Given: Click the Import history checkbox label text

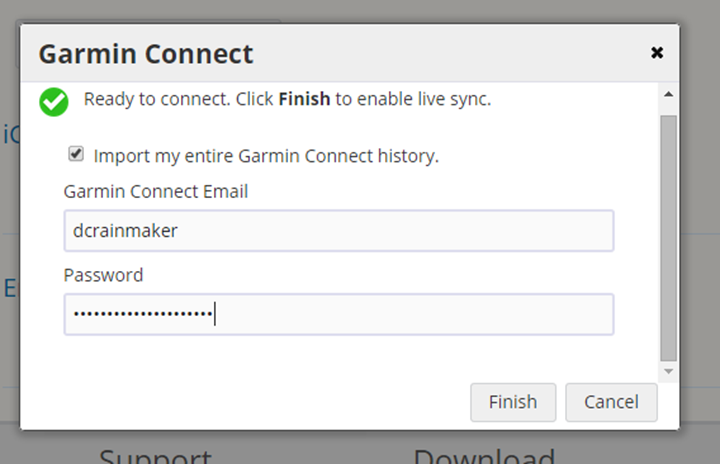Looking at the screenshot, I should [x=266, y=156].
